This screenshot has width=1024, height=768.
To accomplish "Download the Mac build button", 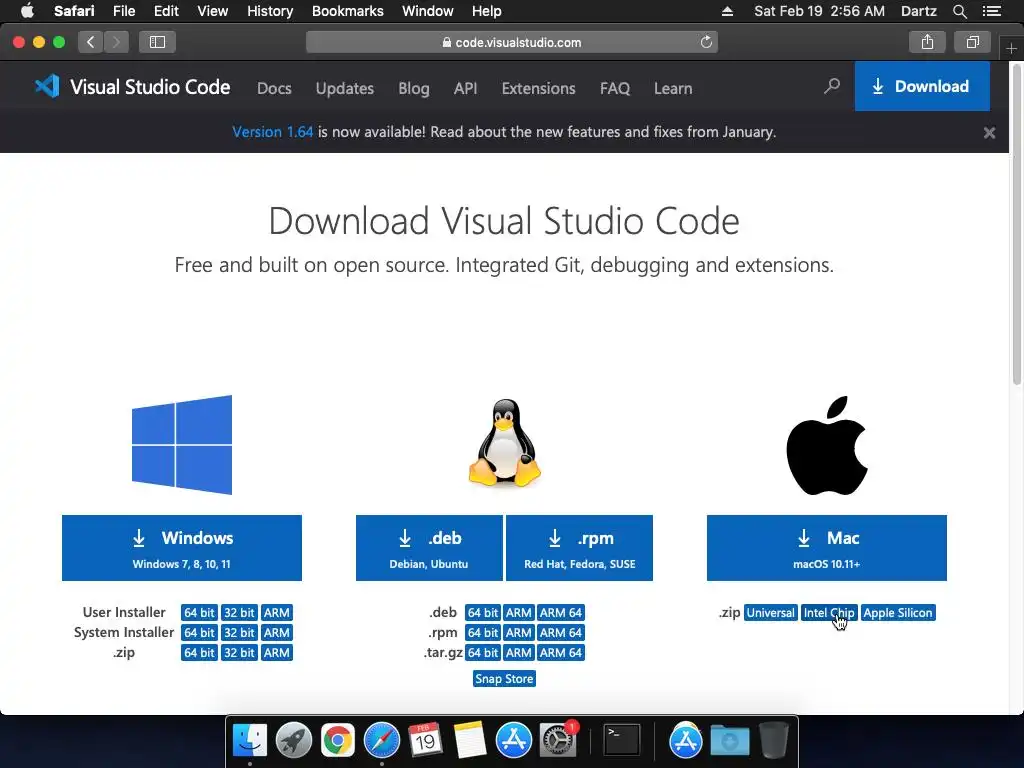I will click(x=827, y=548).
